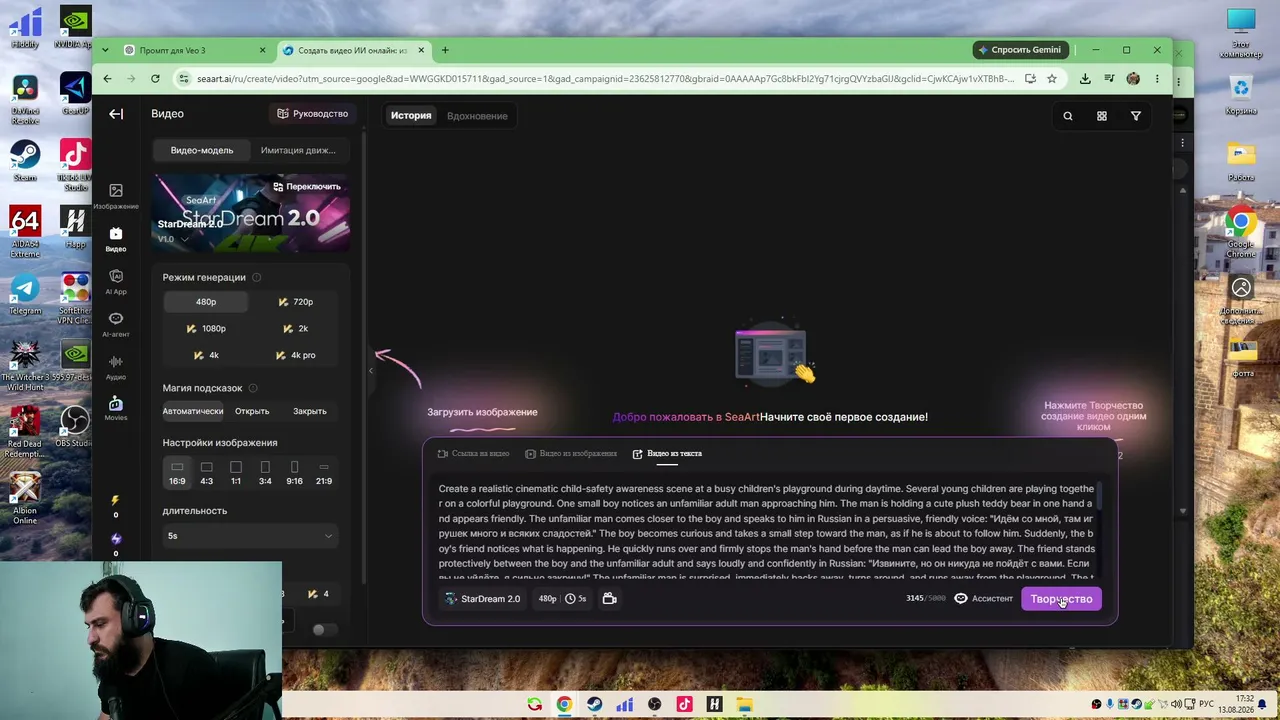Open the Руководство guide
The image size is (1280, 720).
313,114
